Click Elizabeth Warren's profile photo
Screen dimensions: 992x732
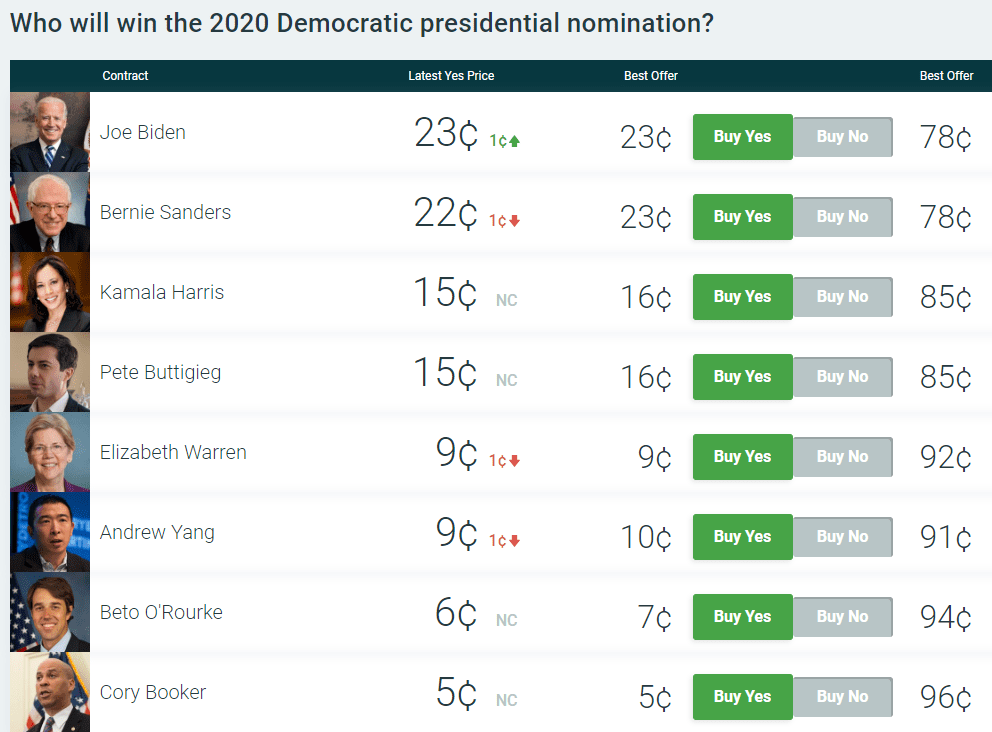(50, 452)
